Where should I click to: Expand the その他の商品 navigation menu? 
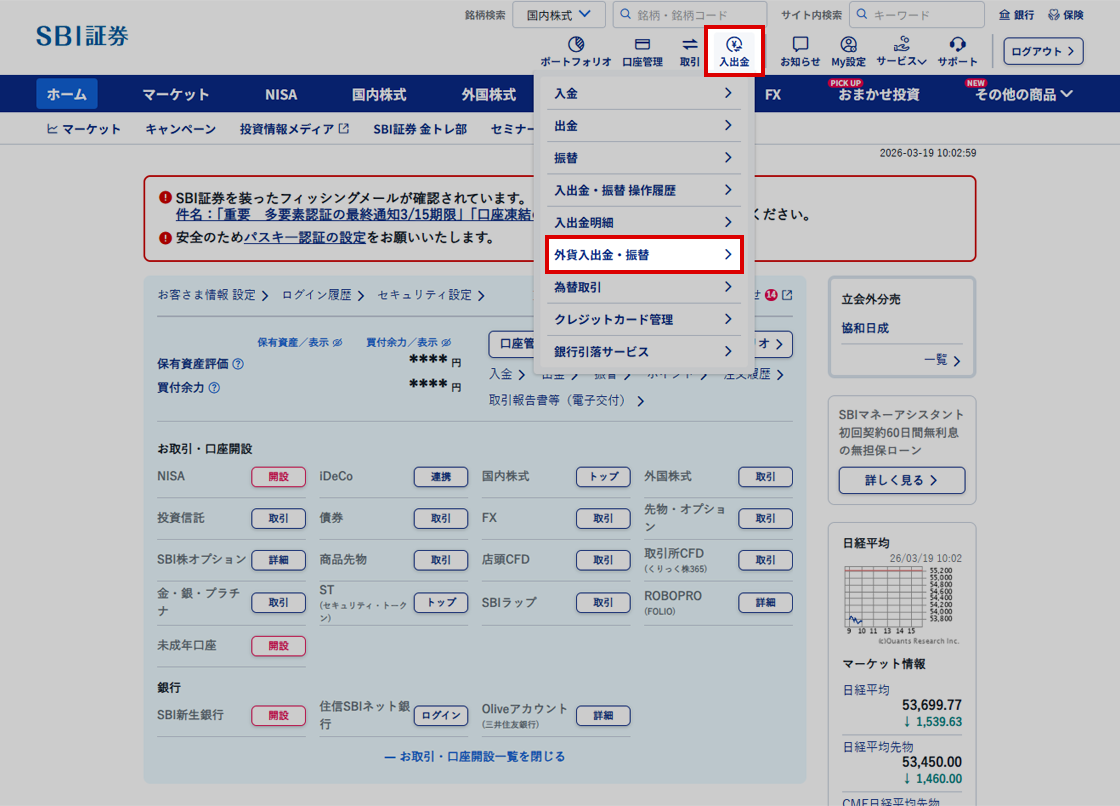(x=1023, y=95)
